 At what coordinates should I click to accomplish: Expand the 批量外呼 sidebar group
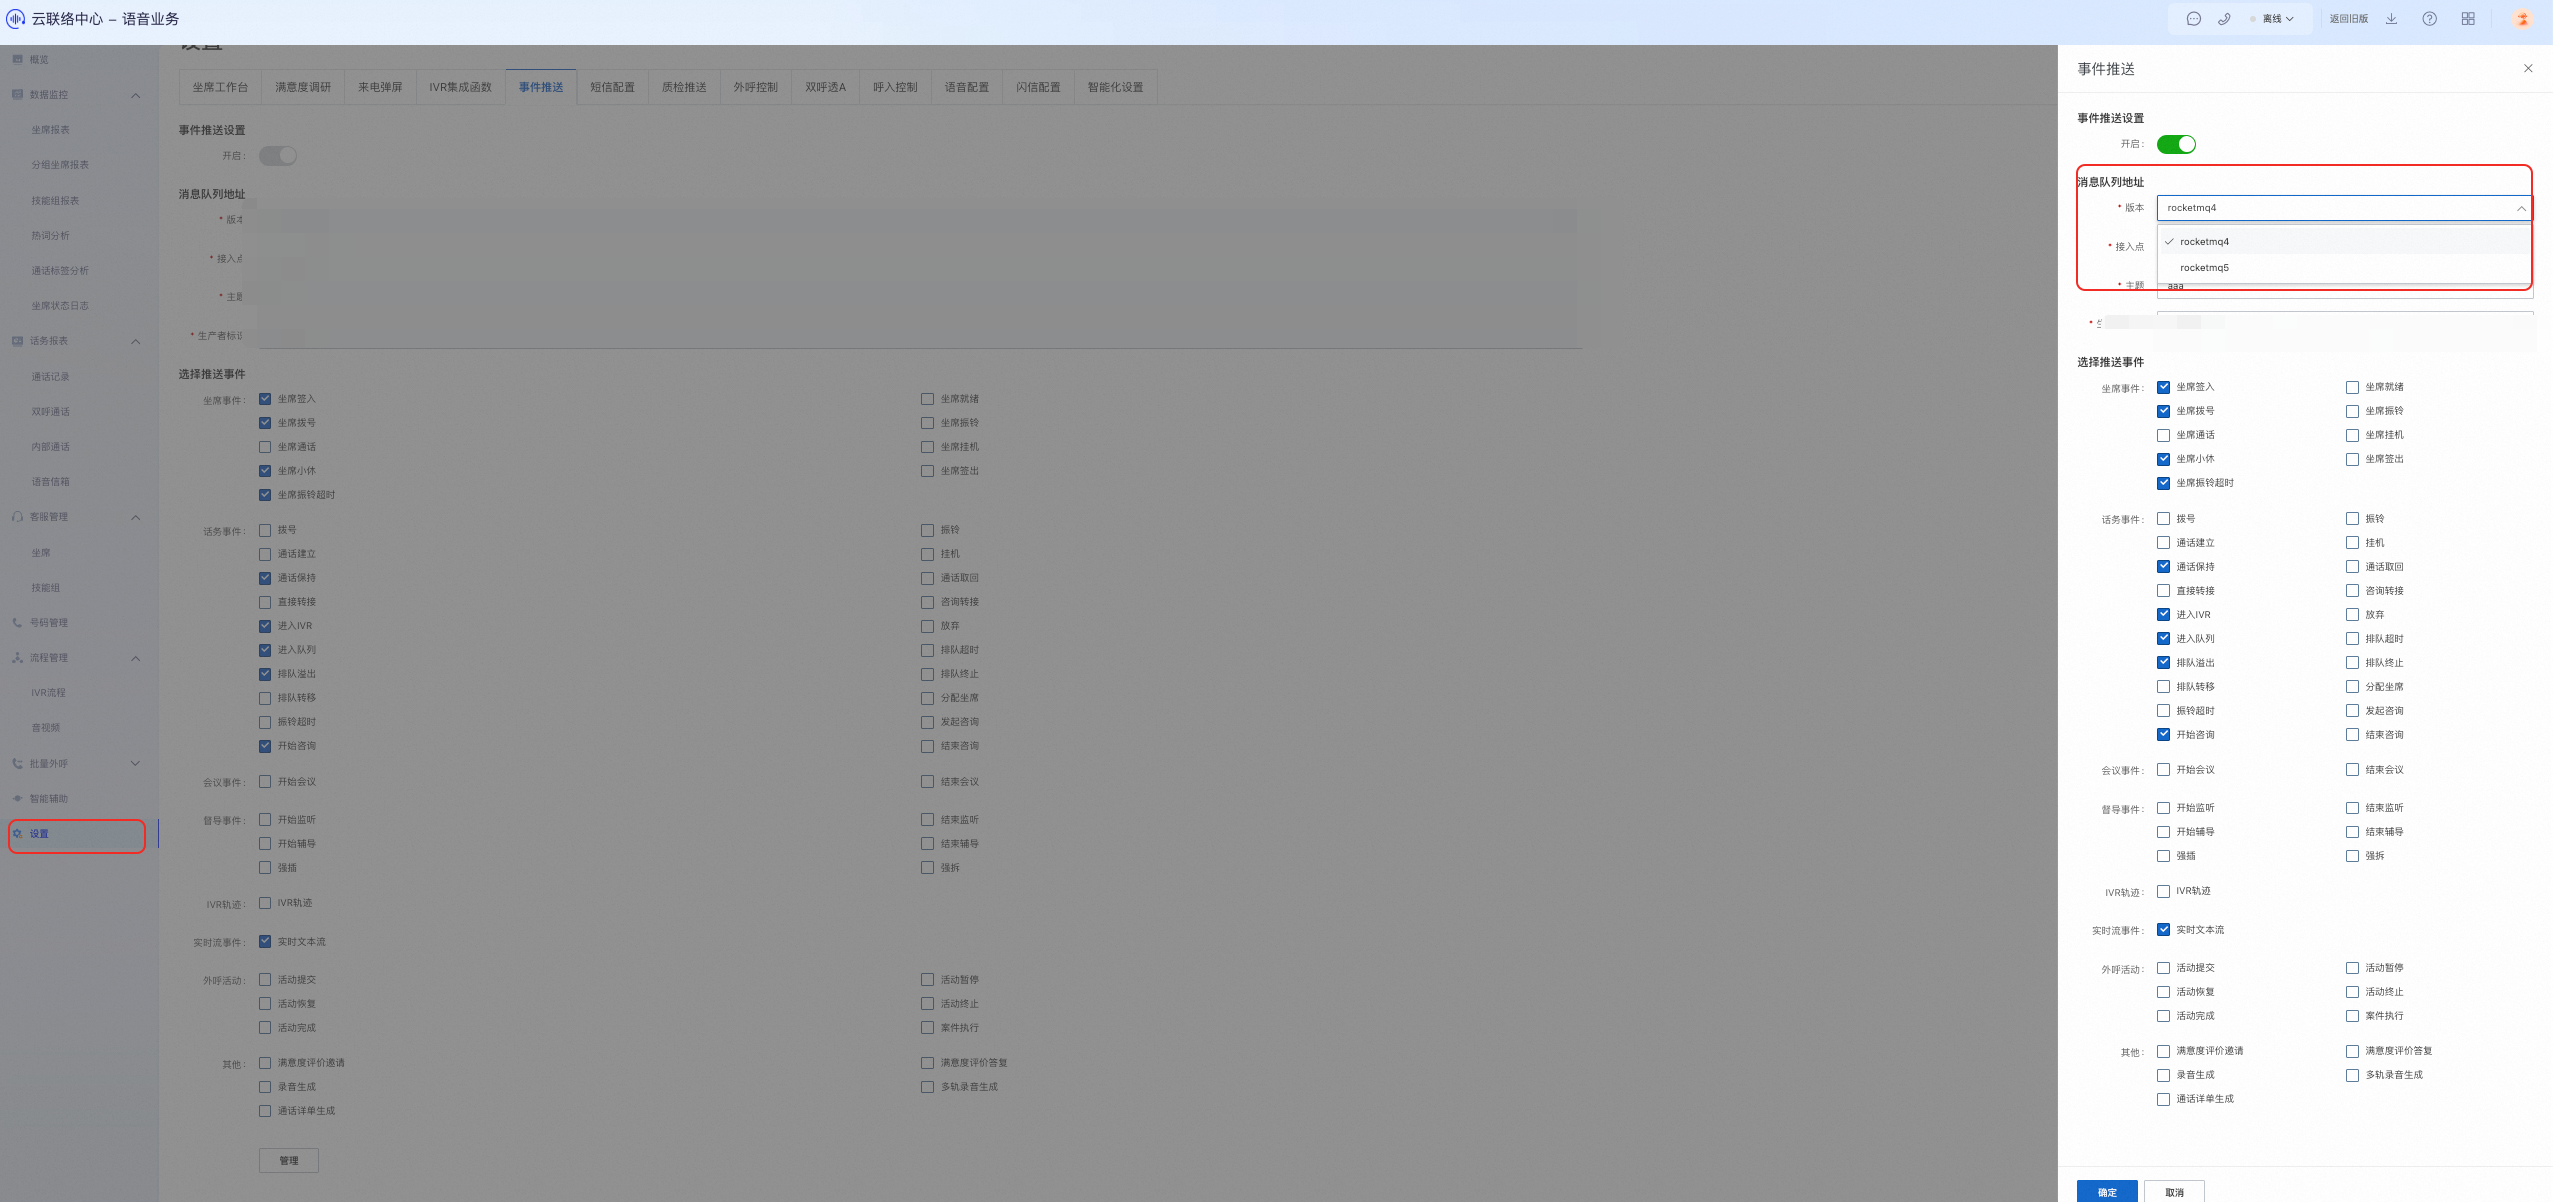136,763
